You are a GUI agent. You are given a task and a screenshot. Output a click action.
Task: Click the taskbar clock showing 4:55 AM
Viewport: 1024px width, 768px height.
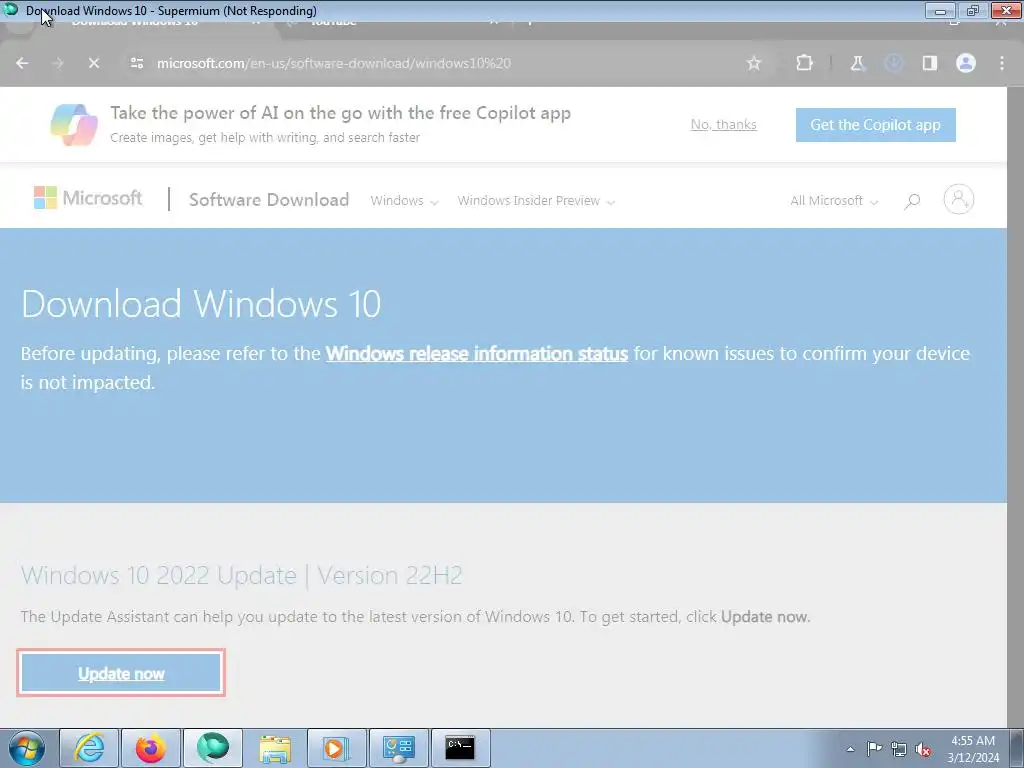(973, 749)
